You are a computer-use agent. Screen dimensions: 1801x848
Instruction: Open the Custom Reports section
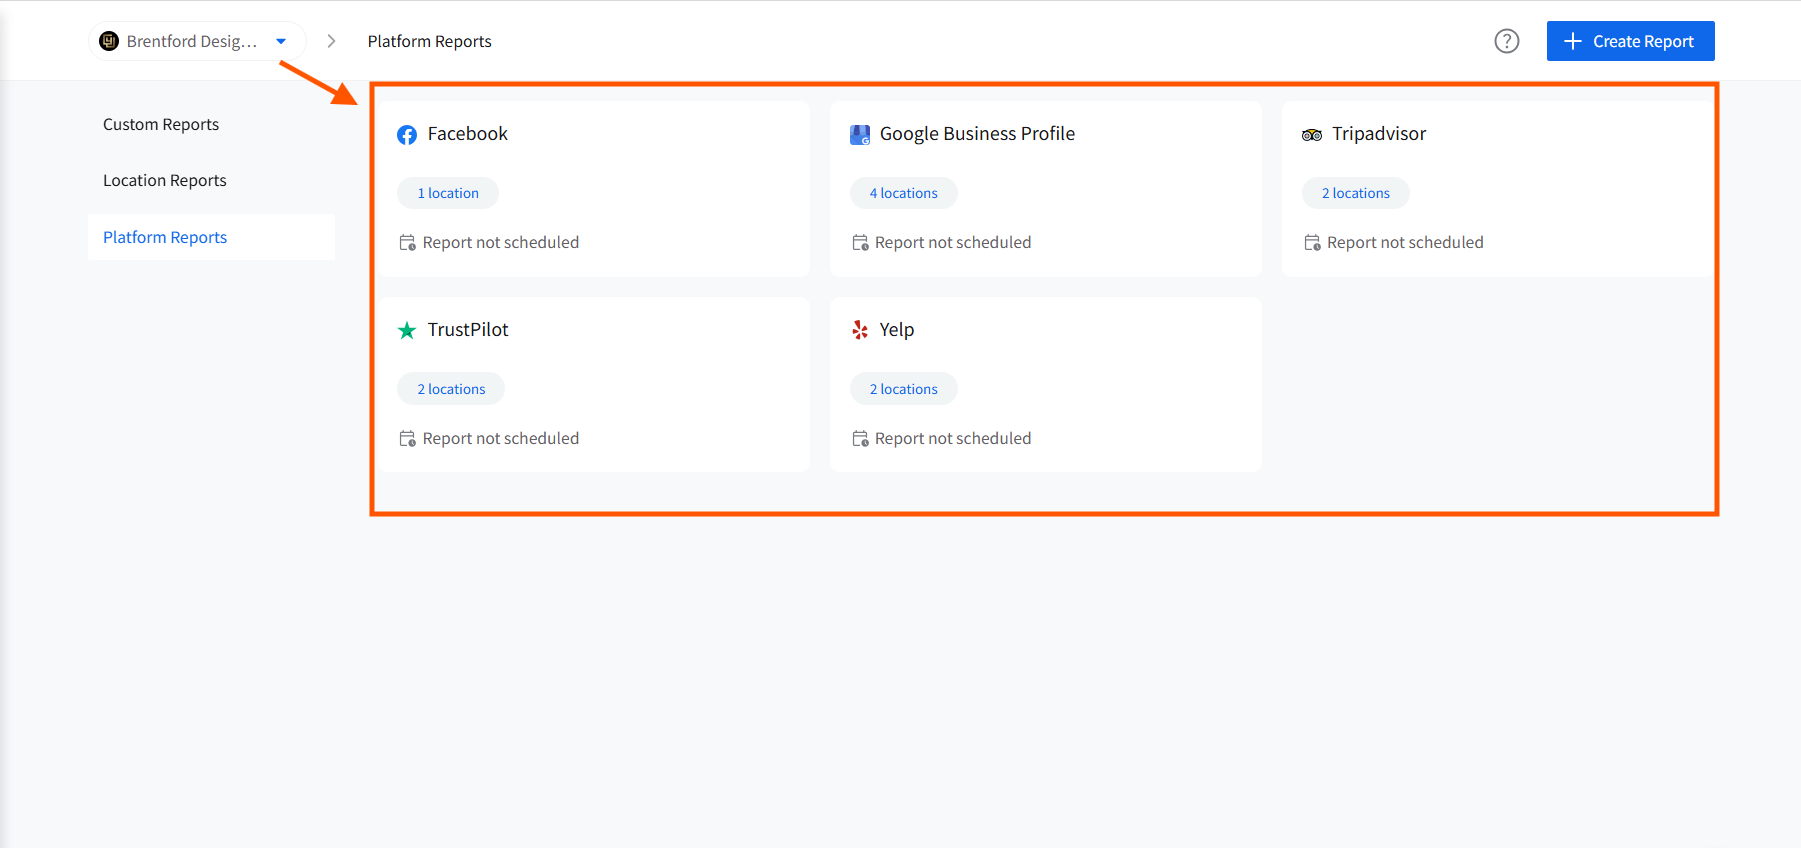coord(161,124)
